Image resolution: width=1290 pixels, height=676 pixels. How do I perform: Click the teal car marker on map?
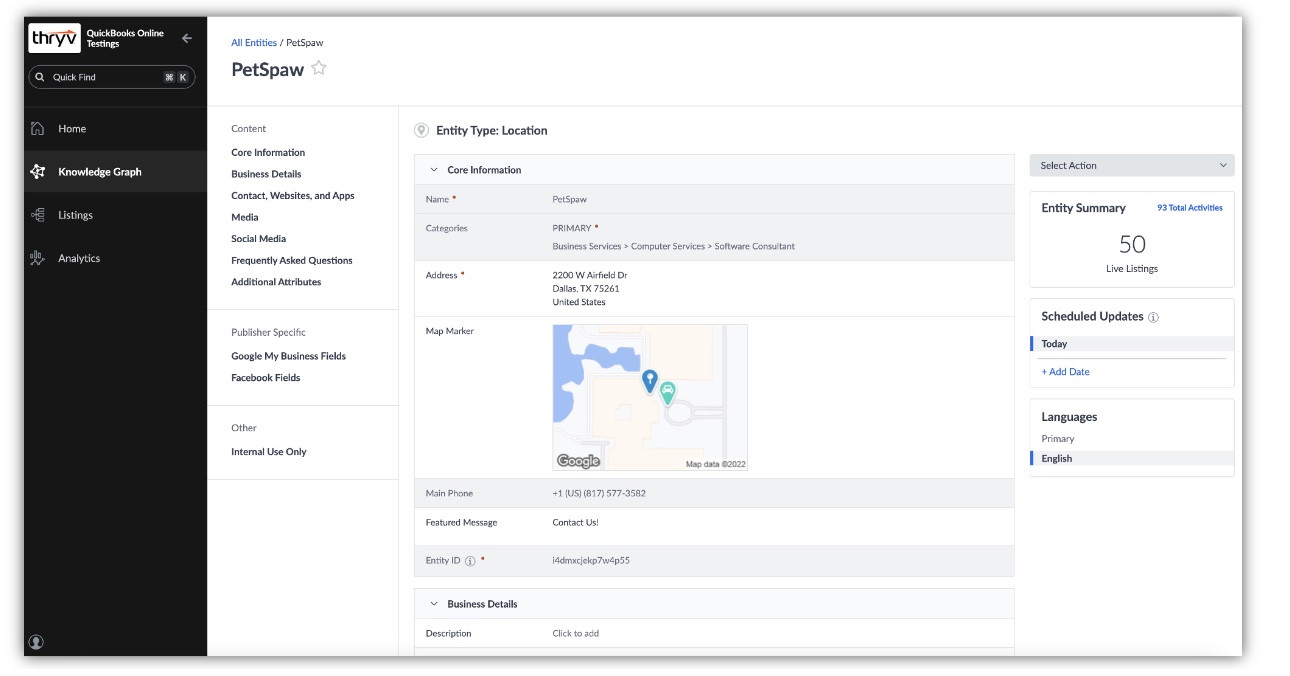point(668,394)
